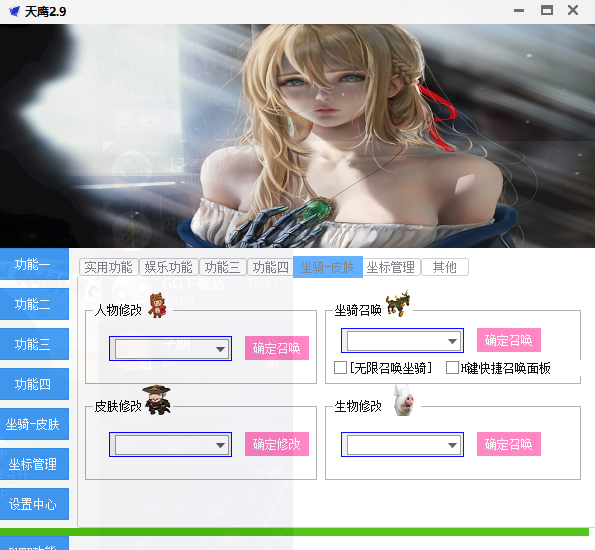The width and height of the screenshot is (595, 550).
Task: Click the hat-wearing skin character icon
Action: click(157, 400)
